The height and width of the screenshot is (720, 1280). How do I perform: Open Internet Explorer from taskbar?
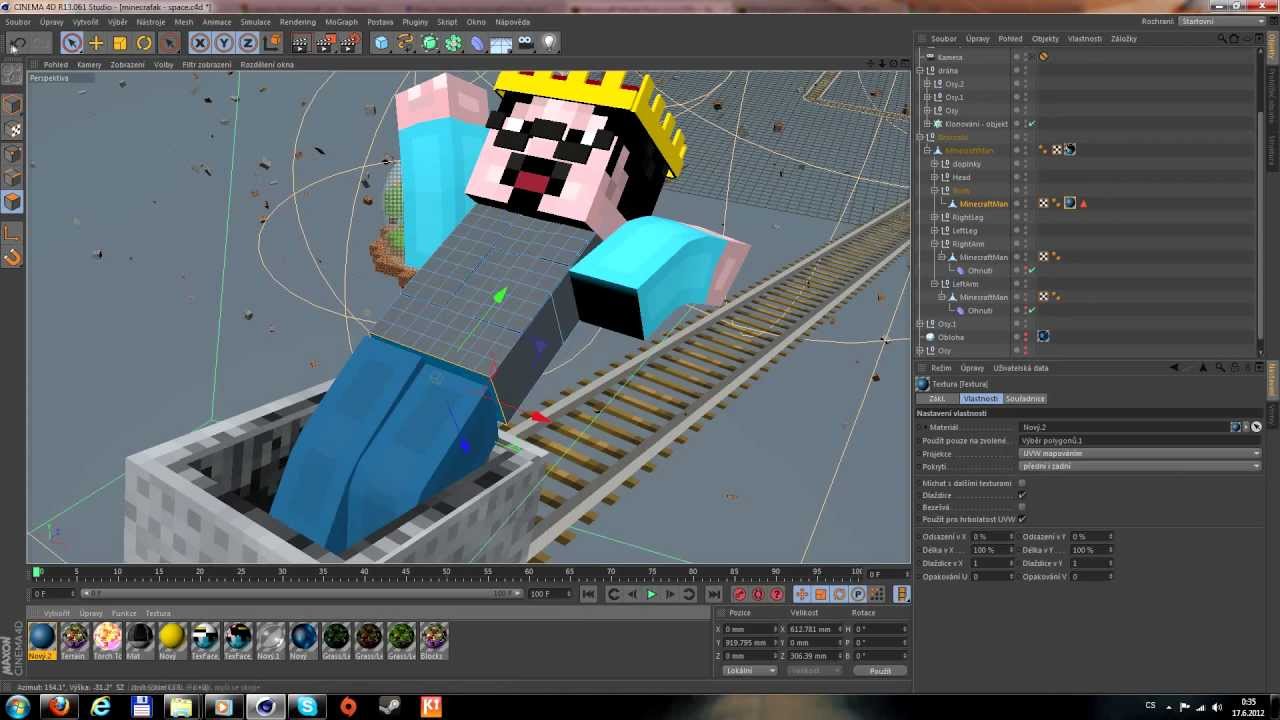tap(100, 707)
